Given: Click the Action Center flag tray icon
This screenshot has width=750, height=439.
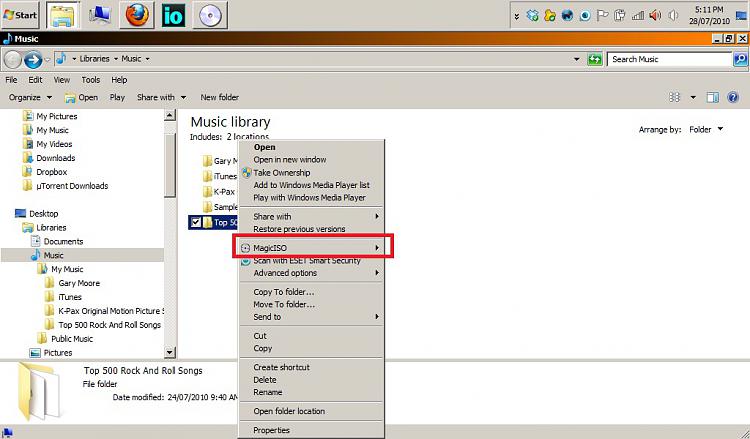Looking at the screenshot, I should 602,16.
